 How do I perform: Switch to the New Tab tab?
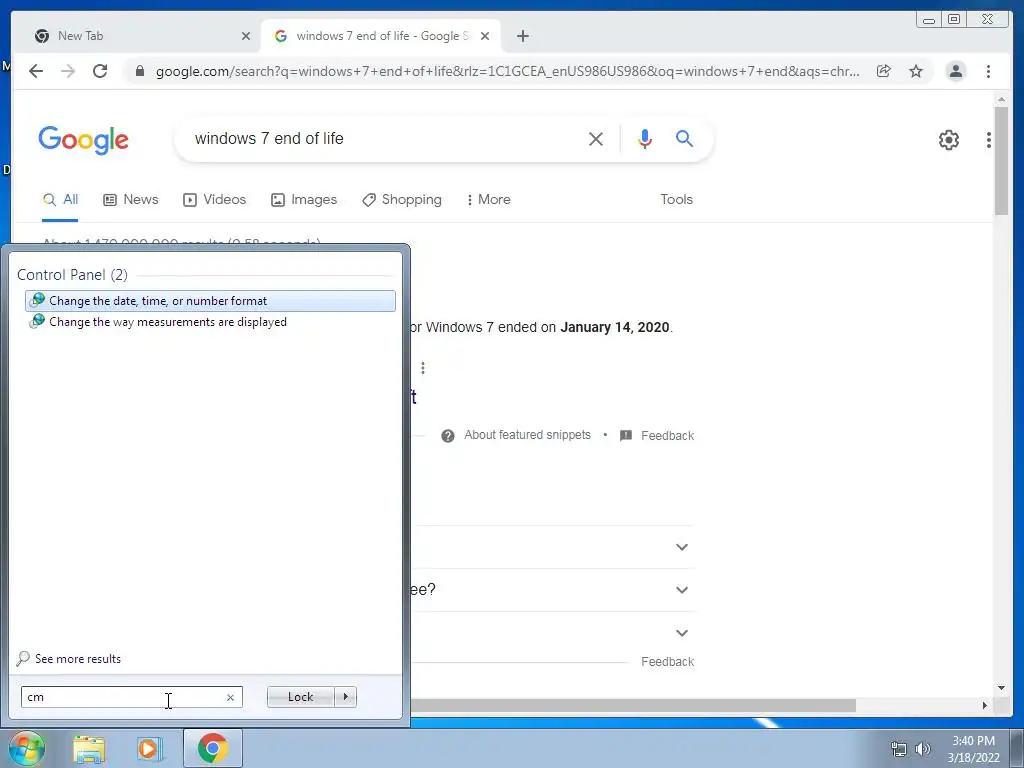click(x=136, y=36)
